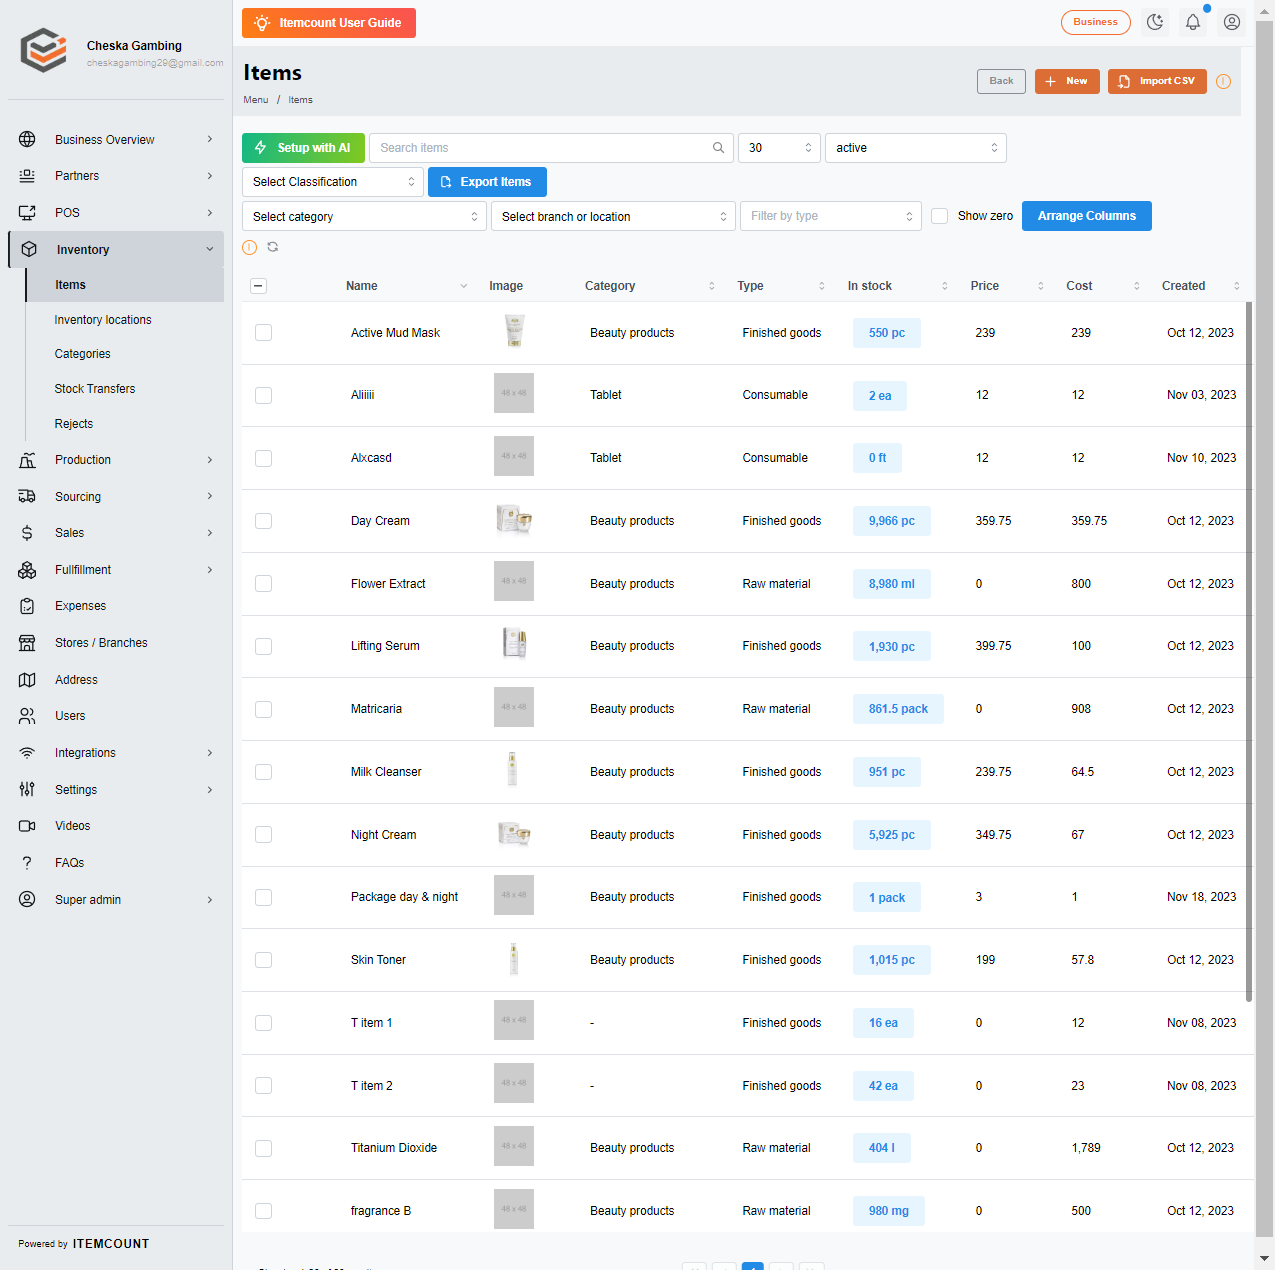Expand the Super admin menu chevron

coord(210,899)
